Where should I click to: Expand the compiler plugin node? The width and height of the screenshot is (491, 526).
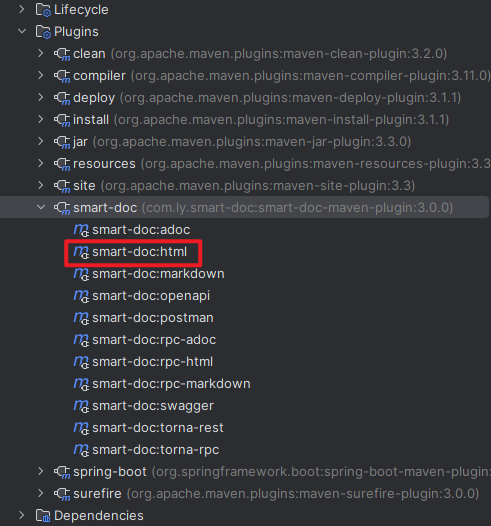(41, 75)
